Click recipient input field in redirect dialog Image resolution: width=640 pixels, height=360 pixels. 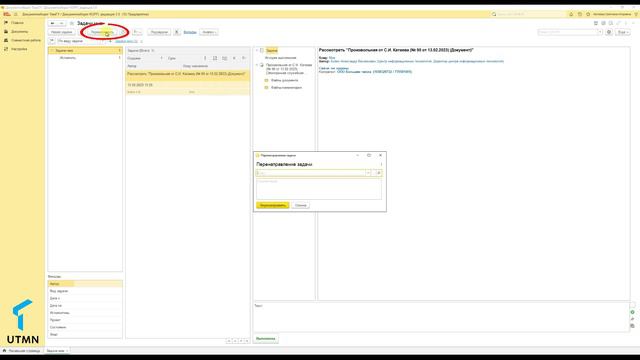[311, 173]
